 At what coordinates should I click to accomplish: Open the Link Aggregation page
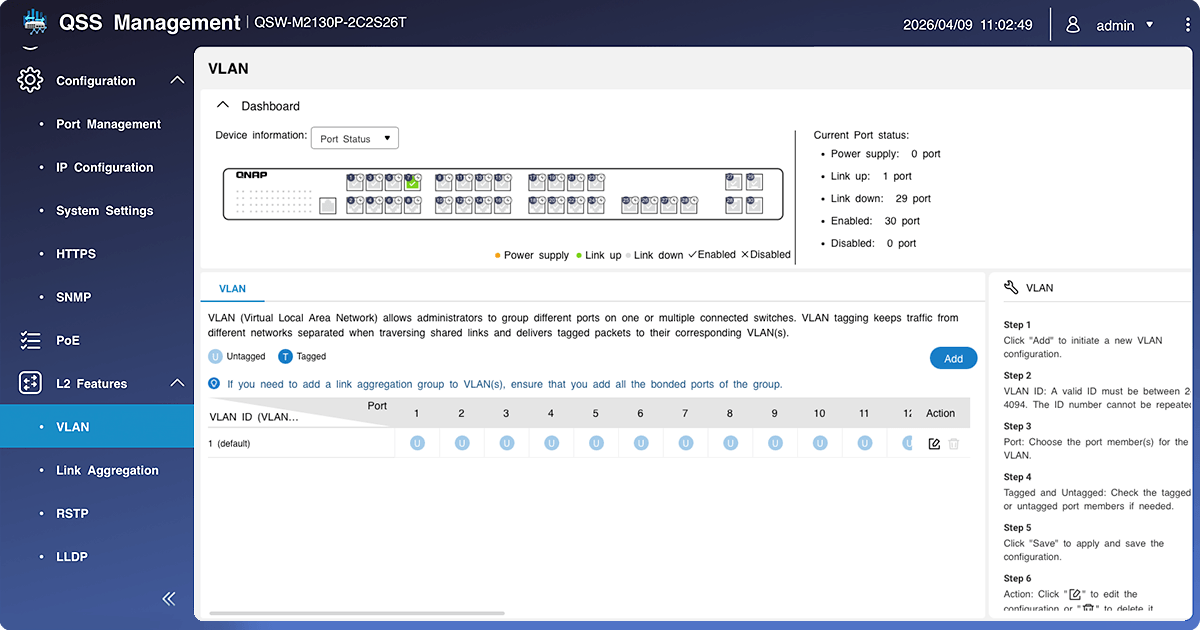click(107, 470)
